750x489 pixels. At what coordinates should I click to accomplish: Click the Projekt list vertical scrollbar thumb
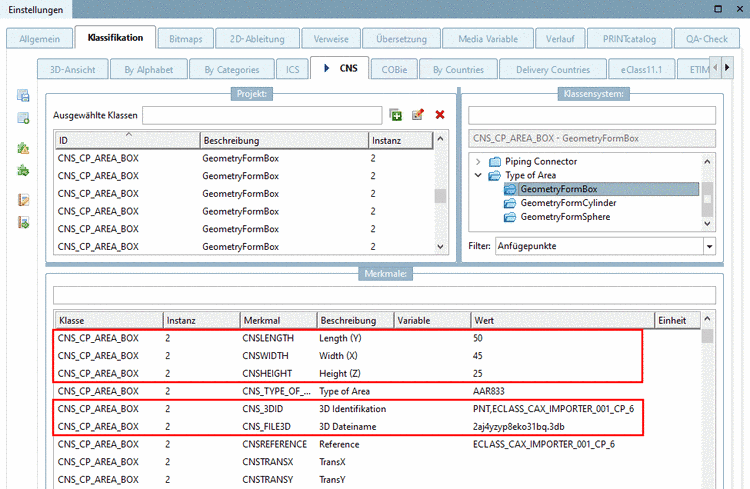(440, 196)
